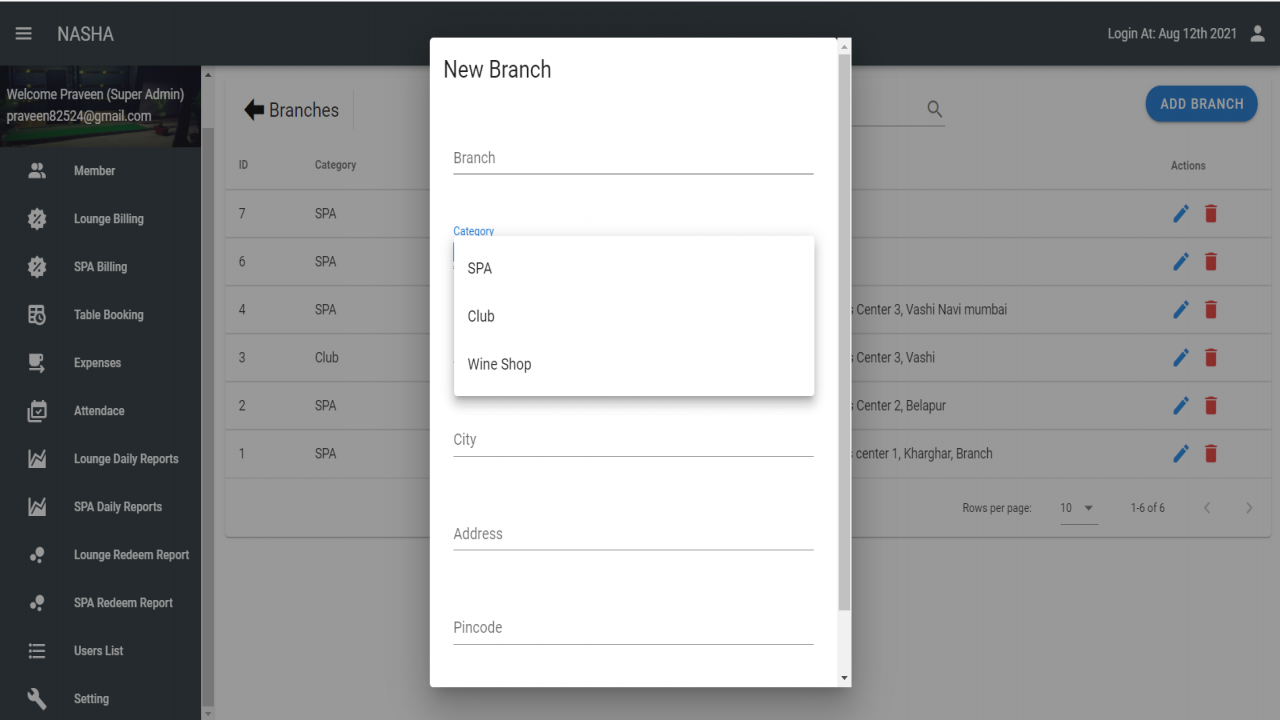Click the search magnifier icon
The image size is (1280, 720).
pyautogui.click(x=934, y=109)
